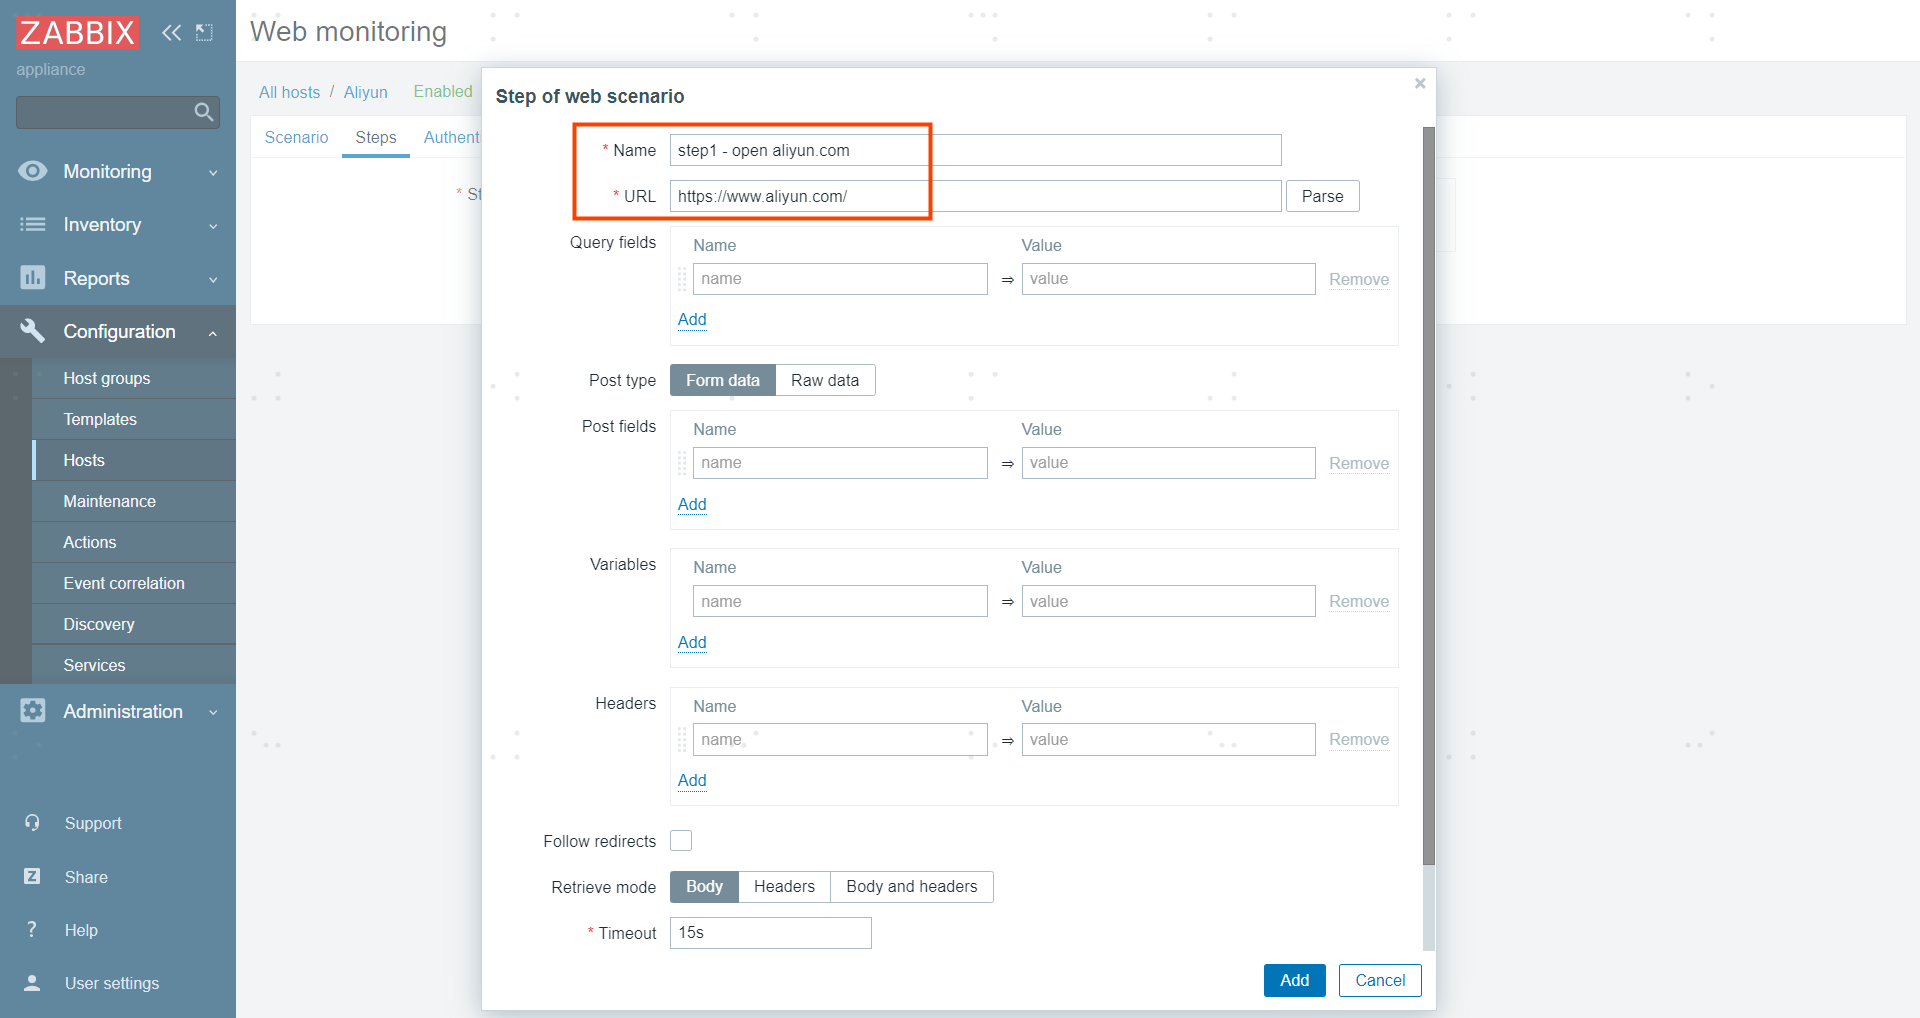1920x1018 pixels.
Task: Enable the Follow redirects checkbox
Action: point(680,840)
